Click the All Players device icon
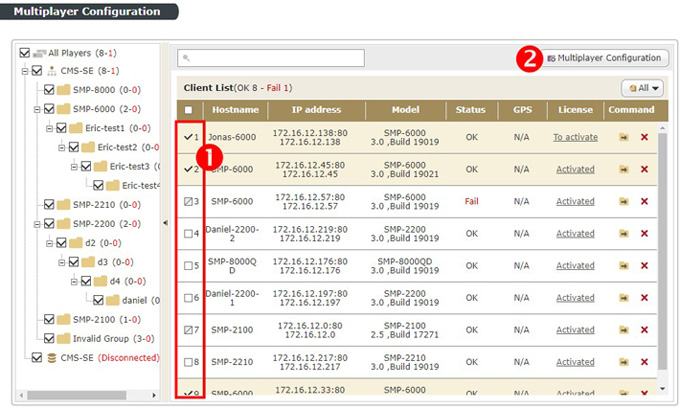 pyautogui.click(x=39, y=53)
